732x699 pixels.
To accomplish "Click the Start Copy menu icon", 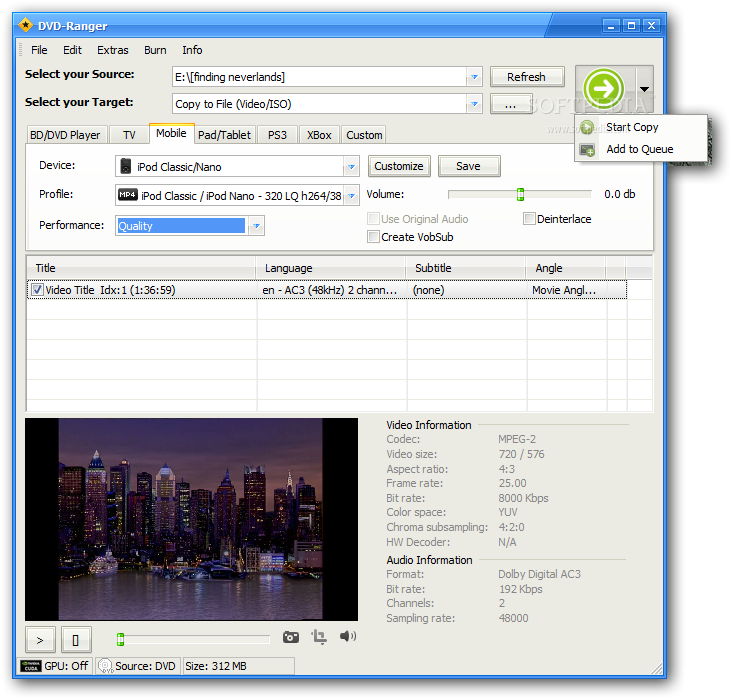I will pyautogui.click(x=587, y=127).
